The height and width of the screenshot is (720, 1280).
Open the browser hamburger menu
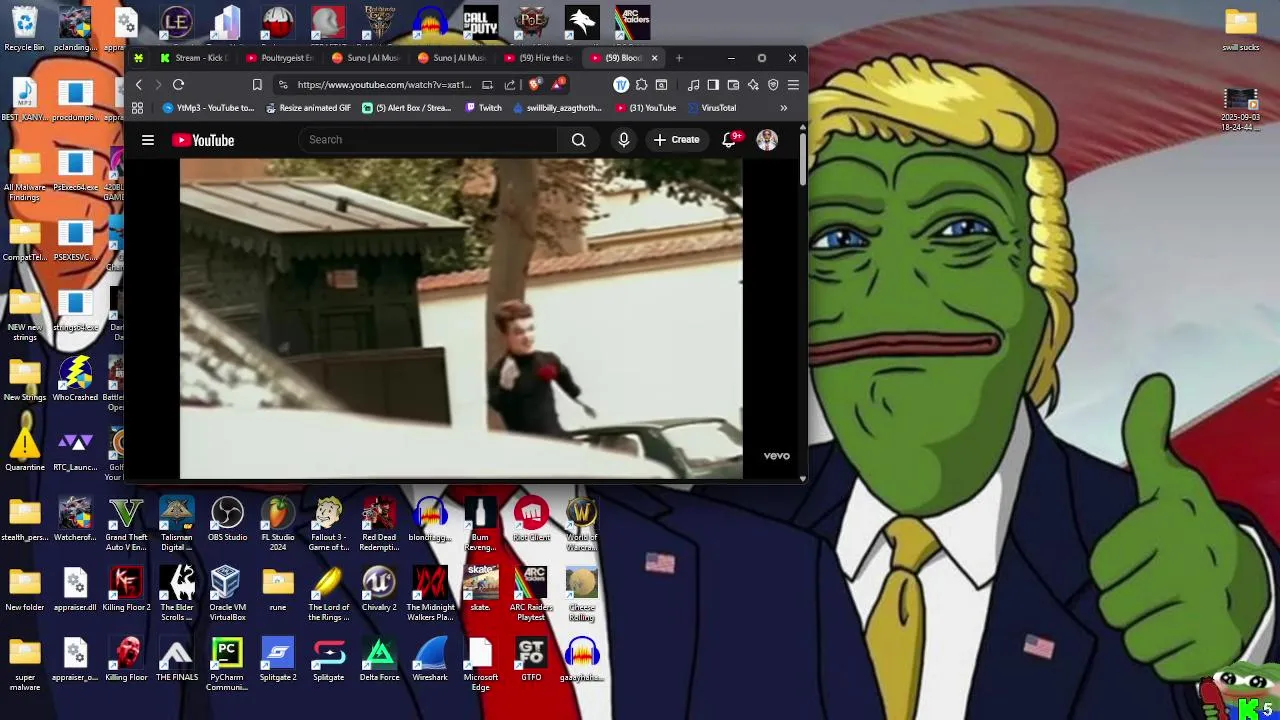(793, 85)
